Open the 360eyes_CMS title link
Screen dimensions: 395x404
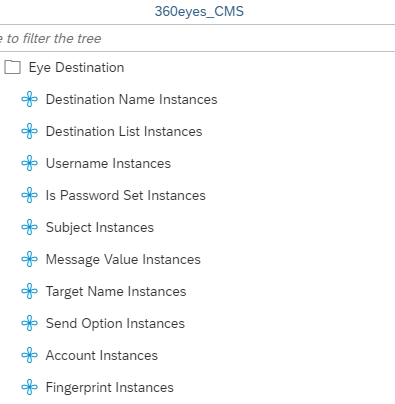tap(199, 12)
